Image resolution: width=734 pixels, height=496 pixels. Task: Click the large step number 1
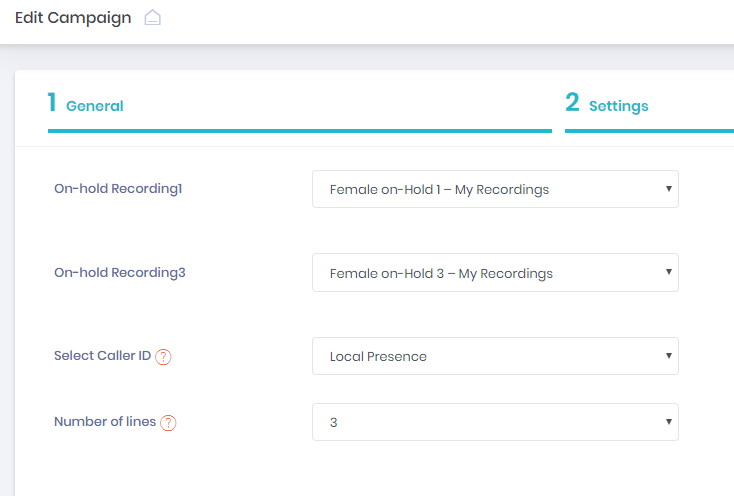[x=52, y=103]
